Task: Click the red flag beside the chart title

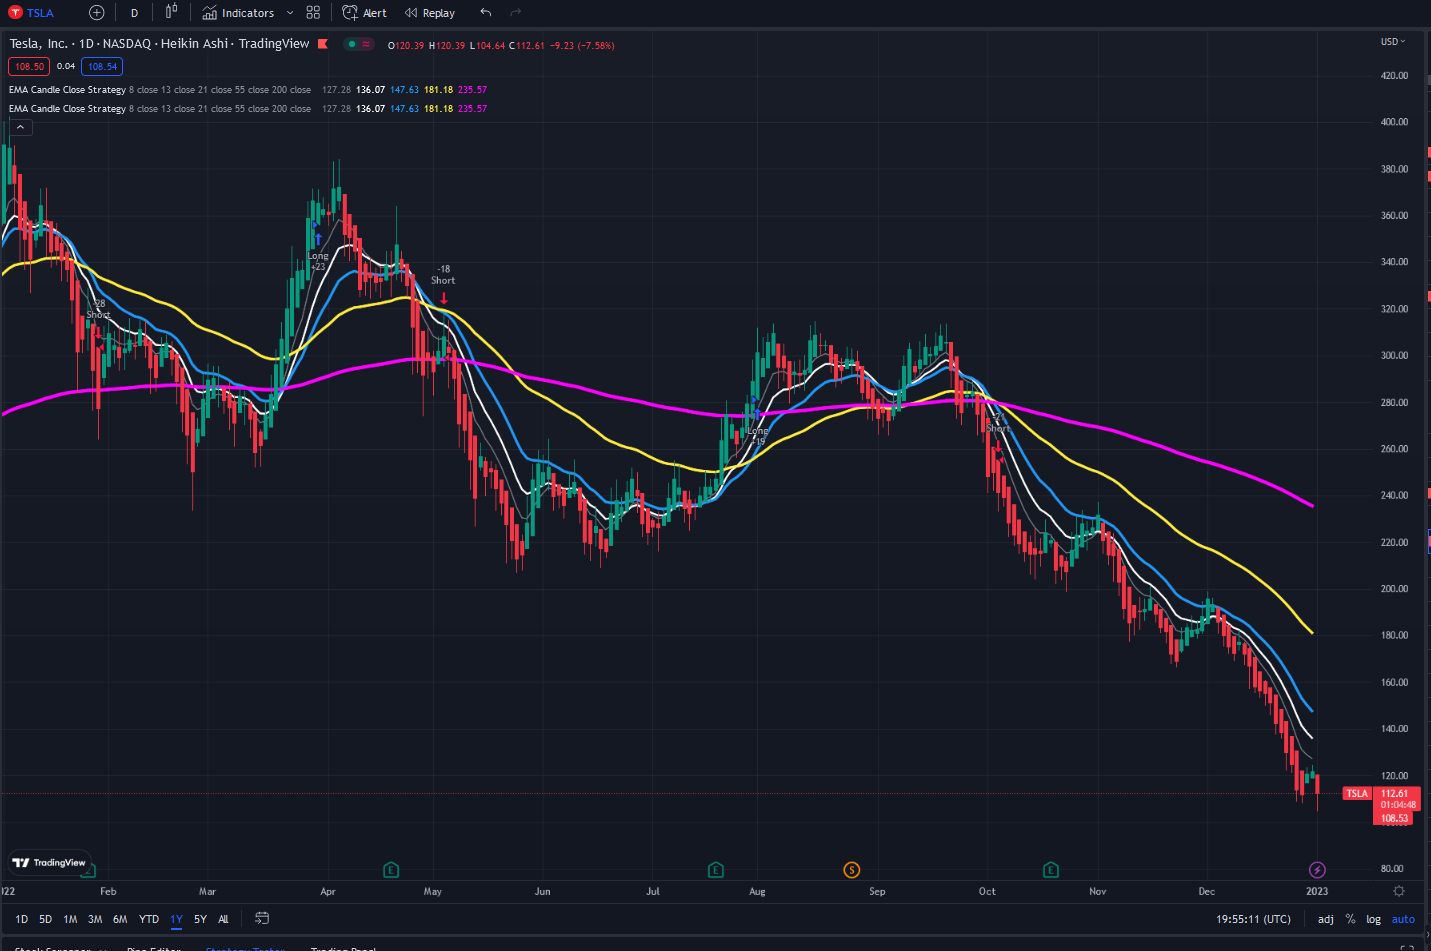Action: [x=323, y=44]
